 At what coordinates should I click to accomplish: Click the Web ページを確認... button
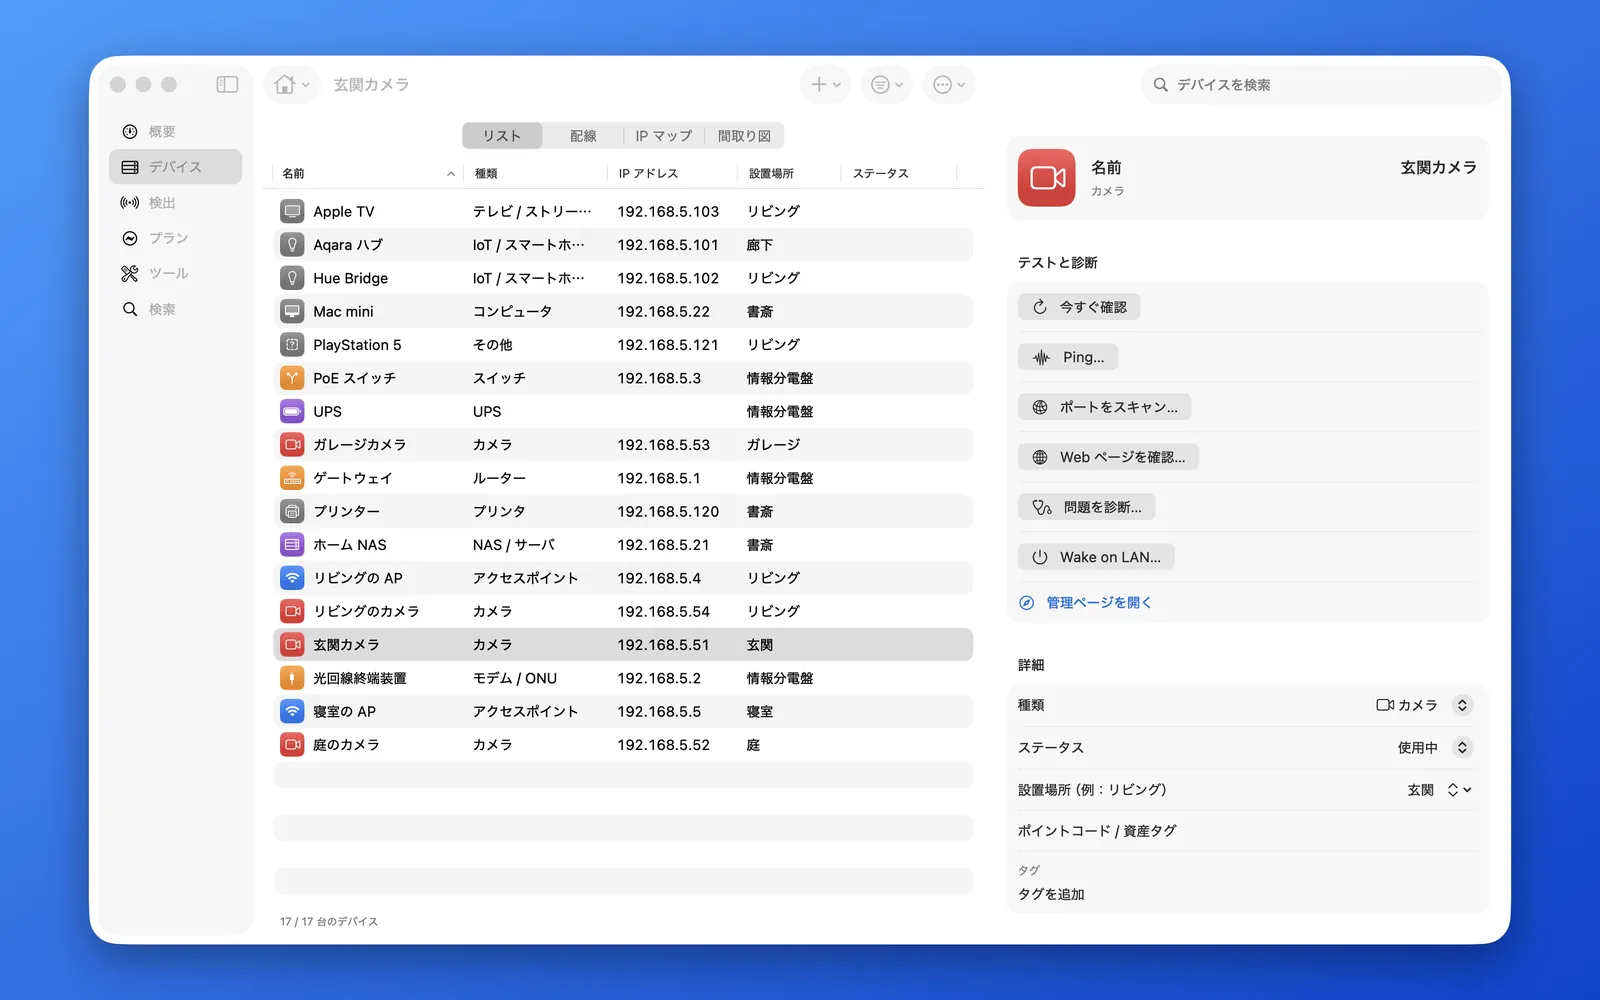[1109, 457]
